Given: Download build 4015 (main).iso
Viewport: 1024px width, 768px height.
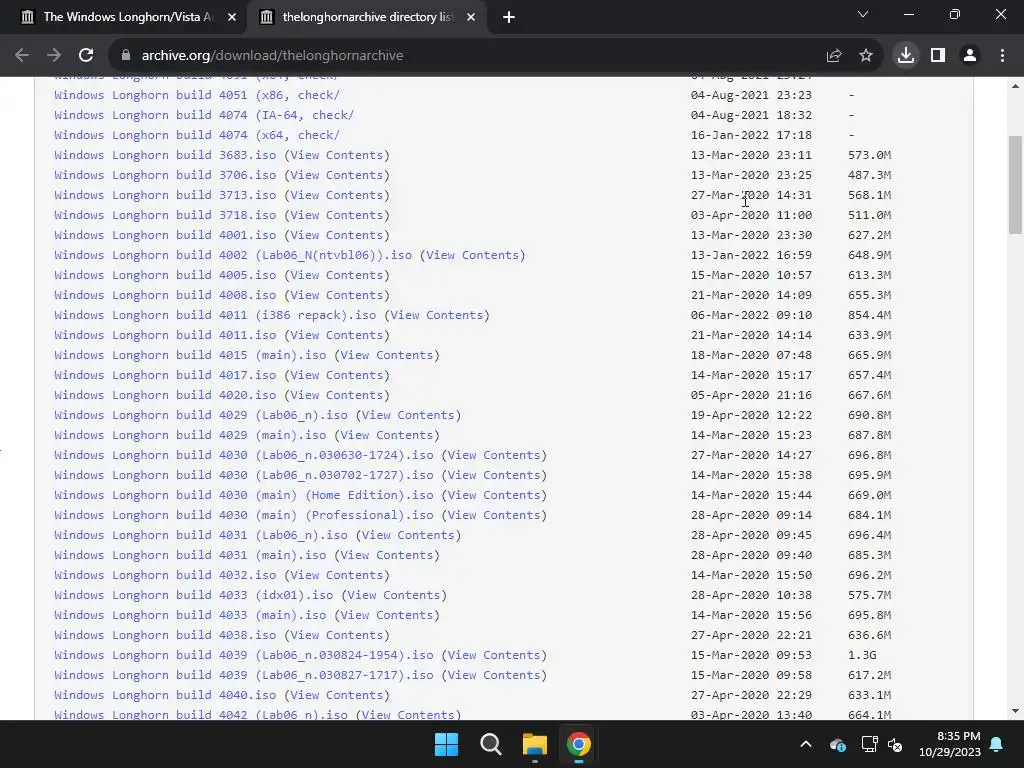Looking at the screenshot, I should point(190,355).
